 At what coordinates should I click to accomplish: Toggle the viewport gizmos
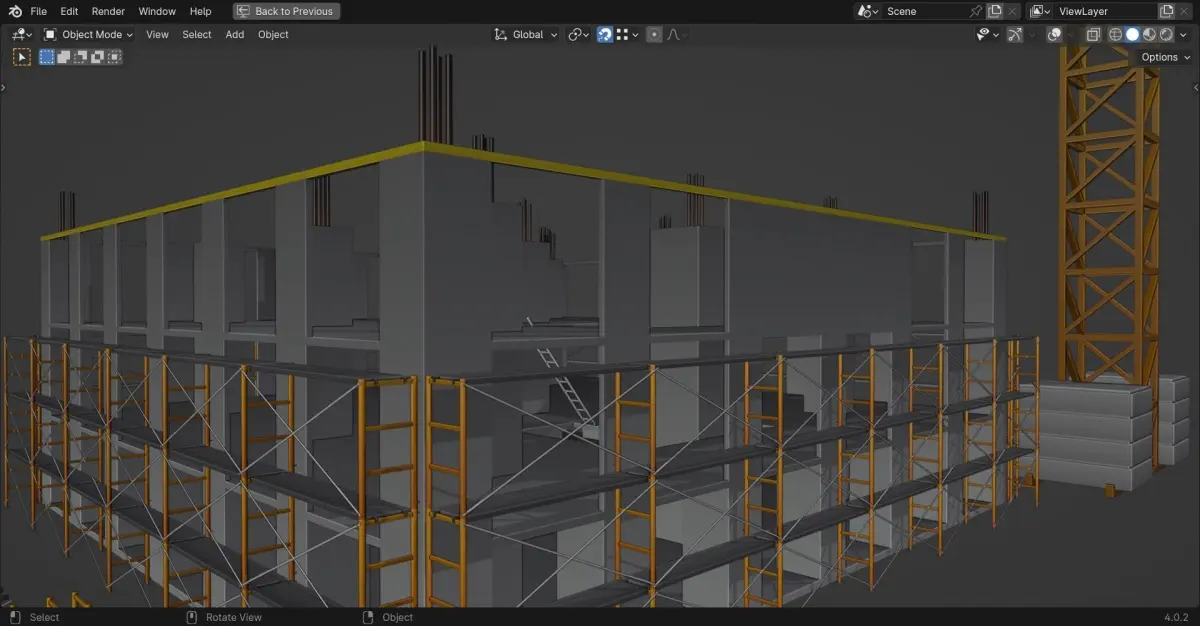pyautogui.click(x=1015, y=34)
